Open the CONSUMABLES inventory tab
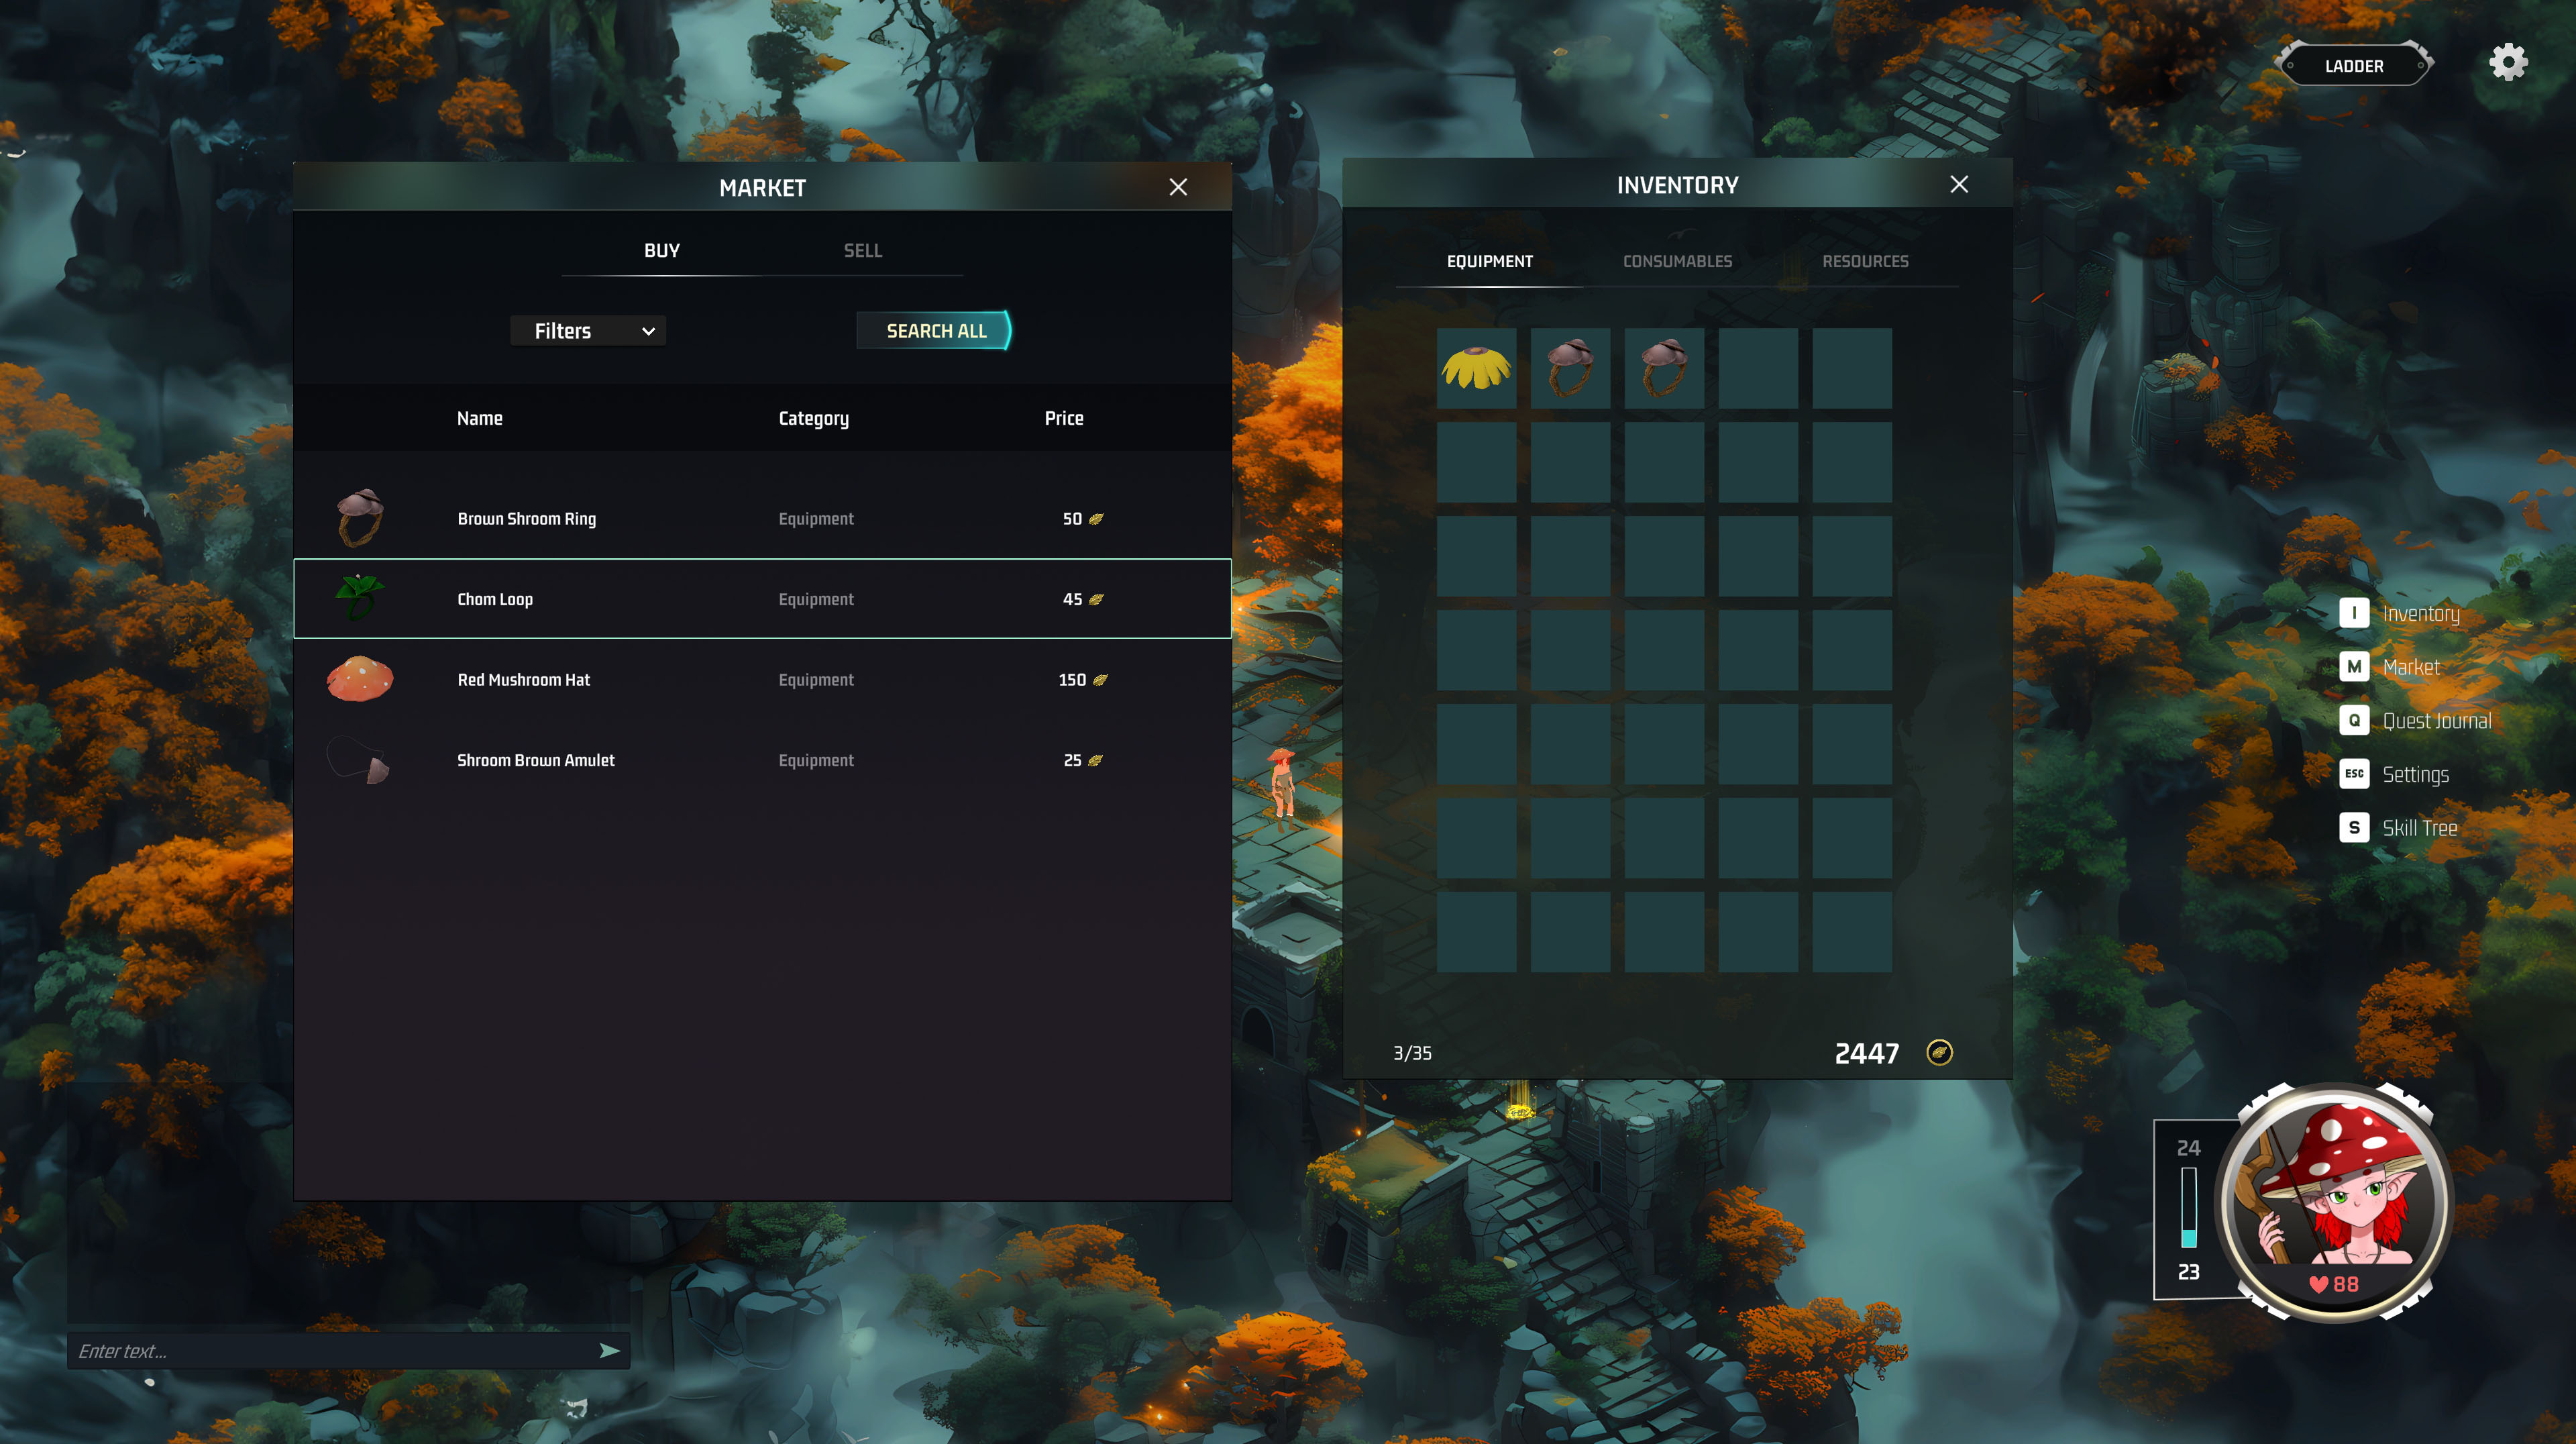This screenshot has height=1444, width=2576. [x=1677, y=261]
